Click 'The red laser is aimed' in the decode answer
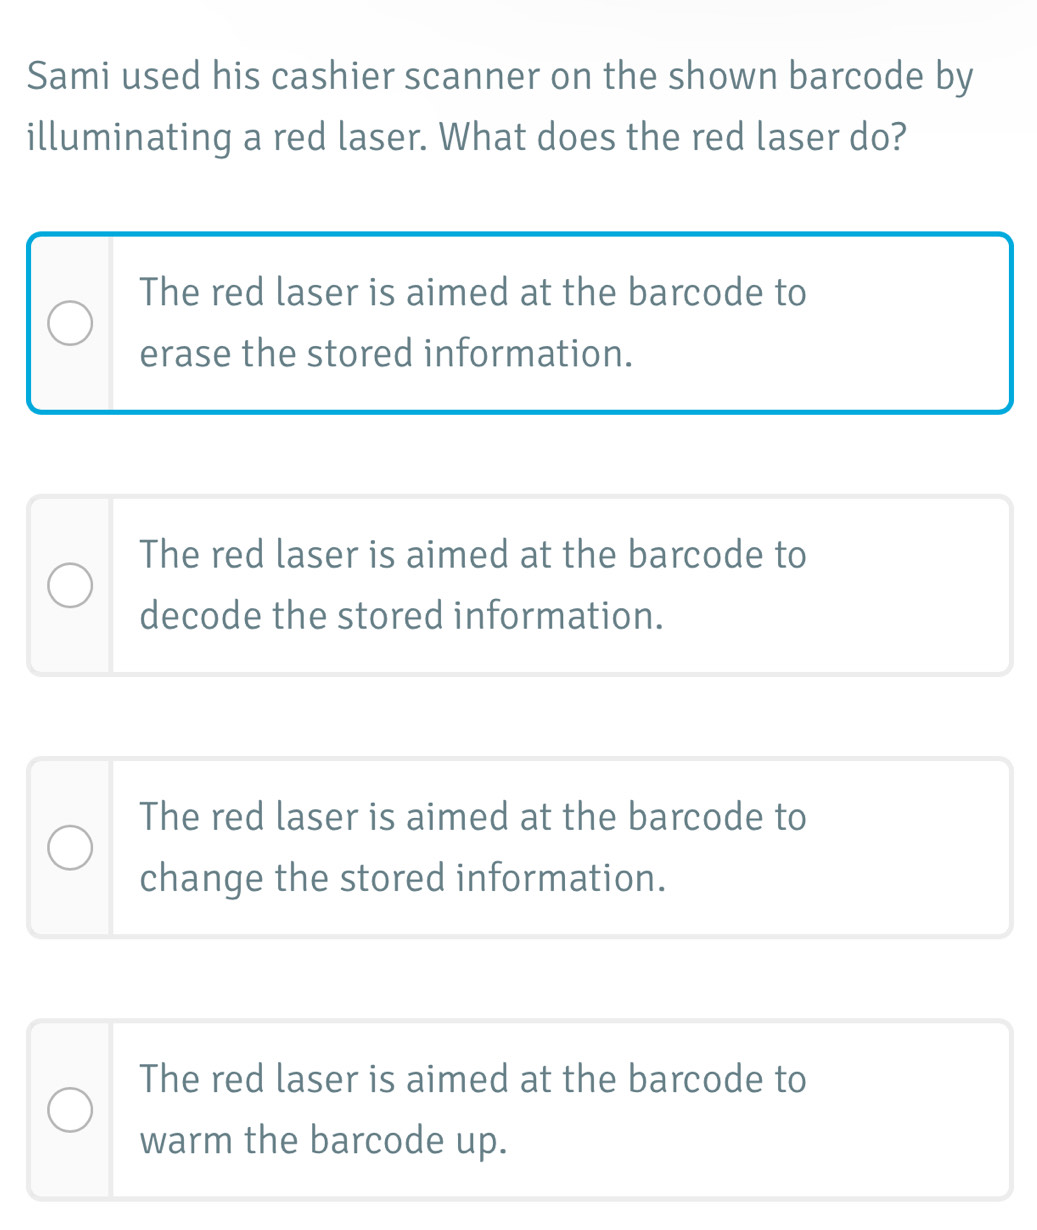This screenshot has width=1037, height=1230. [x=342, y=554]
